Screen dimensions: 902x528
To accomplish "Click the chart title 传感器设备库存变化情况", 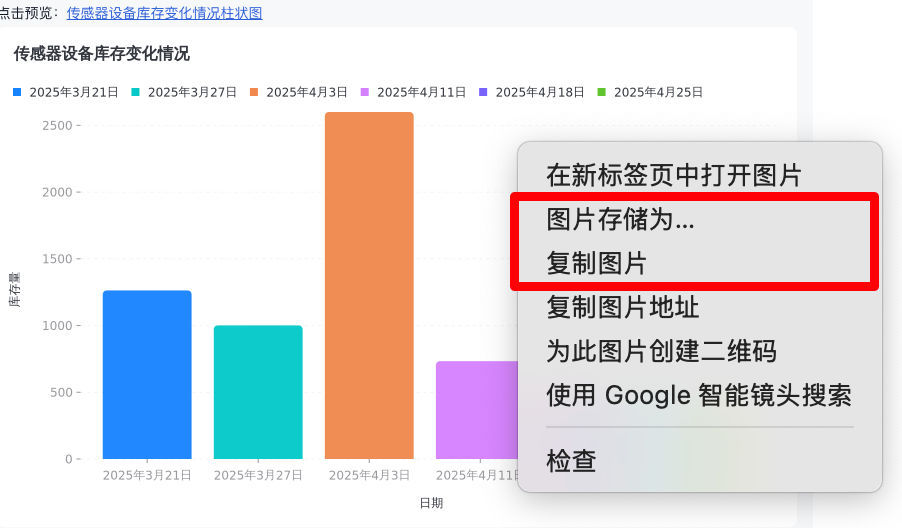I will [102, 54].
